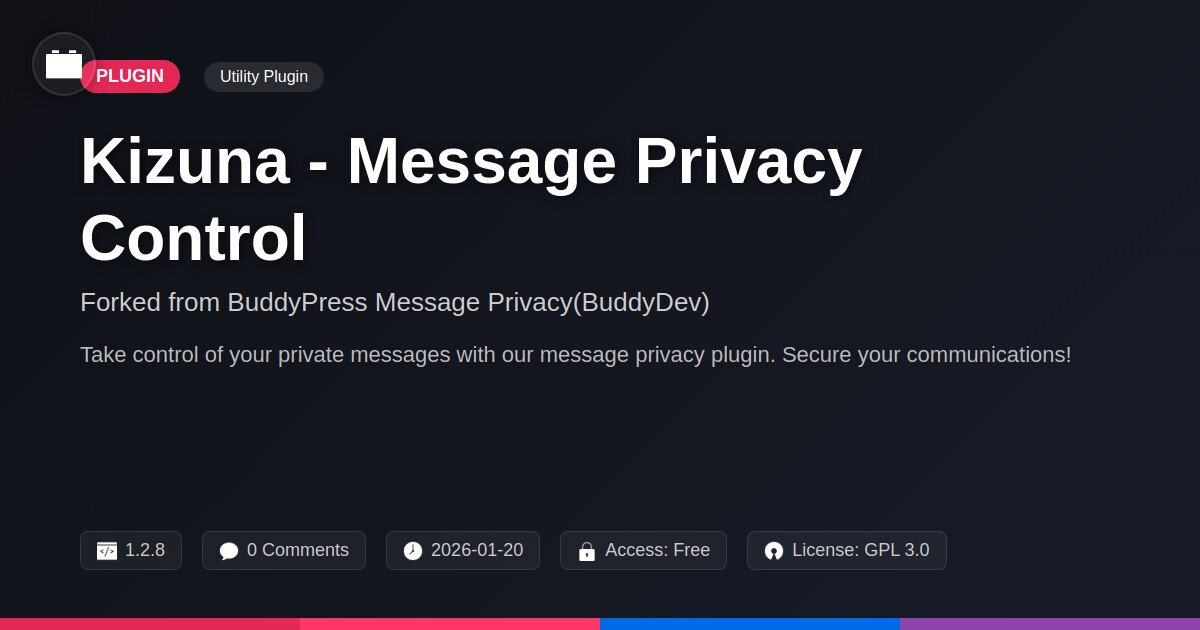
Task: Click the pink color bar segment at bottom
Action: click(x=450, y=624)
